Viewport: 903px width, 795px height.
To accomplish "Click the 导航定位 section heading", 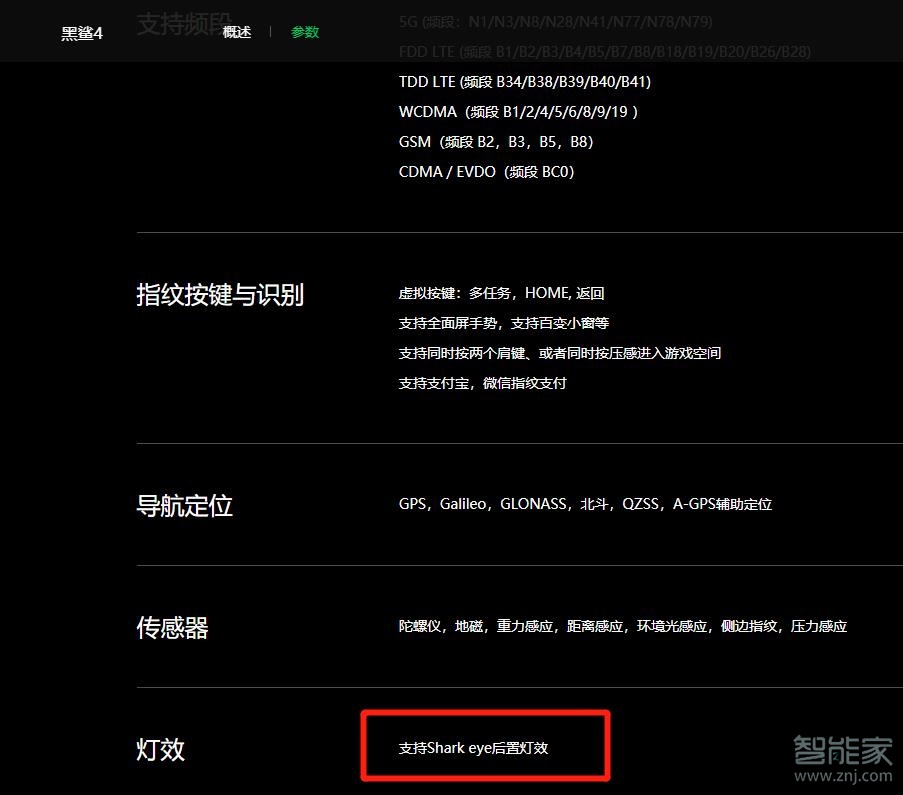I will coord(184,506).
